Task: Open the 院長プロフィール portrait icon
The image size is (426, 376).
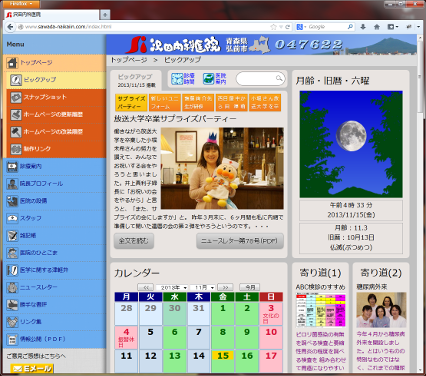Action: point(12,184)
